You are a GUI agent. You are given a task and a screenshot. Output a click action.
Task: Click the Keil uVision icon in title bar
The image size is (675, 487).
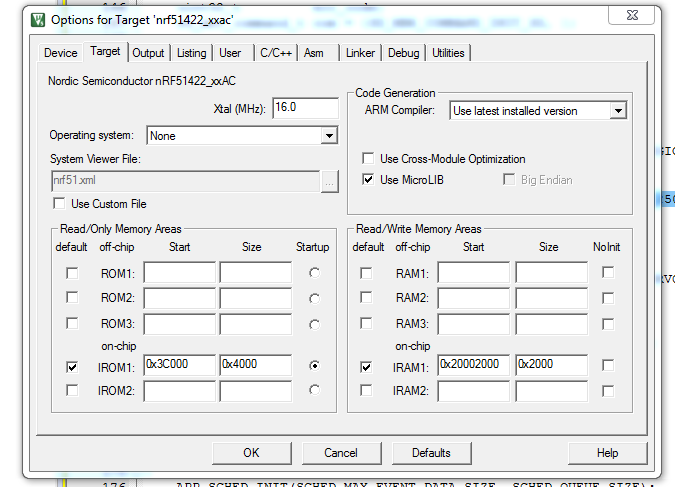[38, 20]
